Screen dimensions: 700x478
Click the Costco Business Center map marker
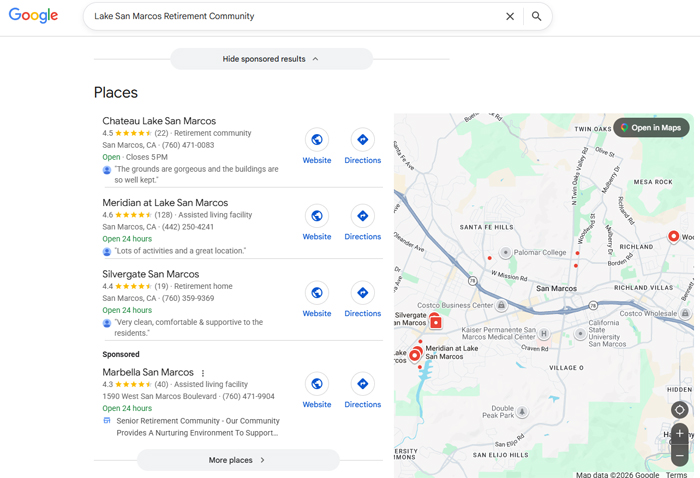click(x=501, y=305)
